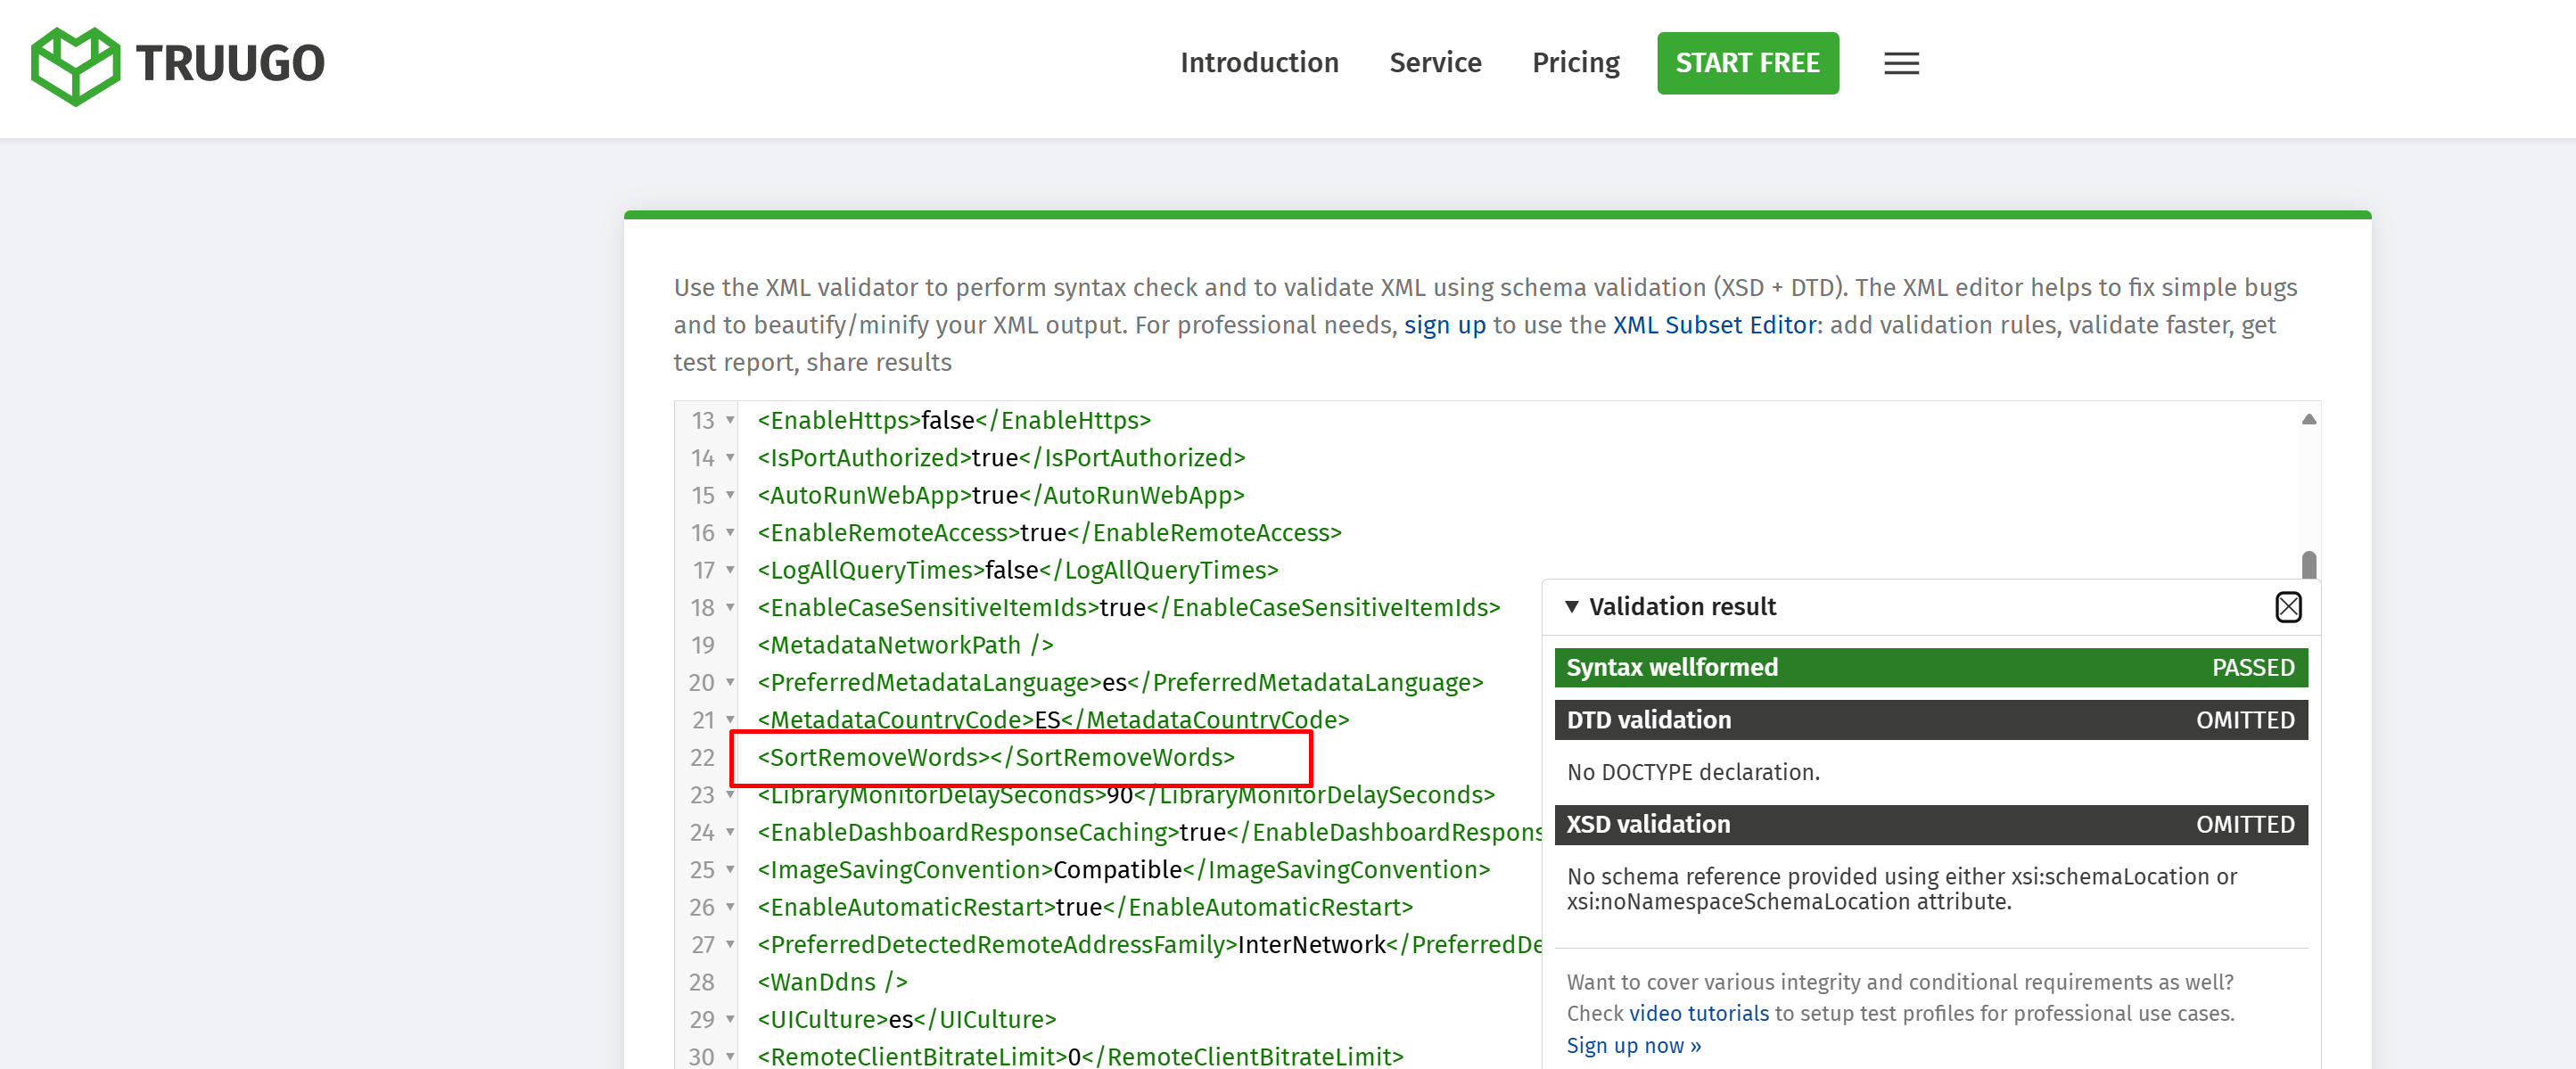Fold line 20 PreferredMetadataLanguage arrow
2576x1069 pixels.
pyautogui.click(x=730, y=683)
